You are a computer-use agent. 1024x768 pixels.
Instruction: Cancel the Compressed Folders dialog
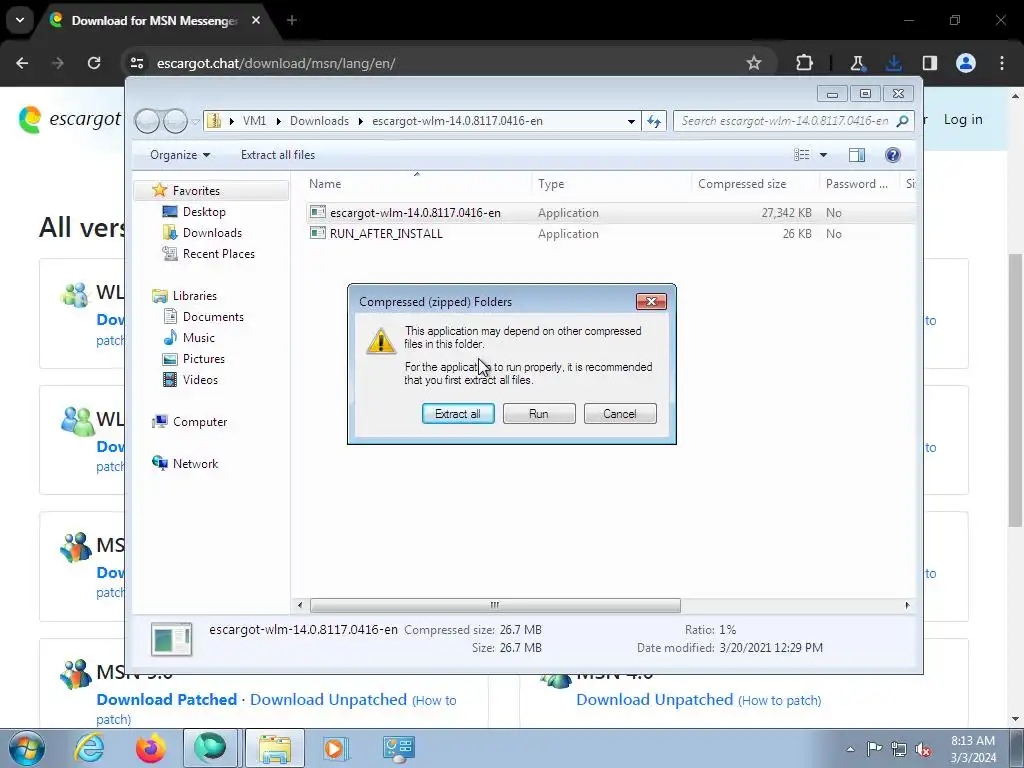[620, 413]
